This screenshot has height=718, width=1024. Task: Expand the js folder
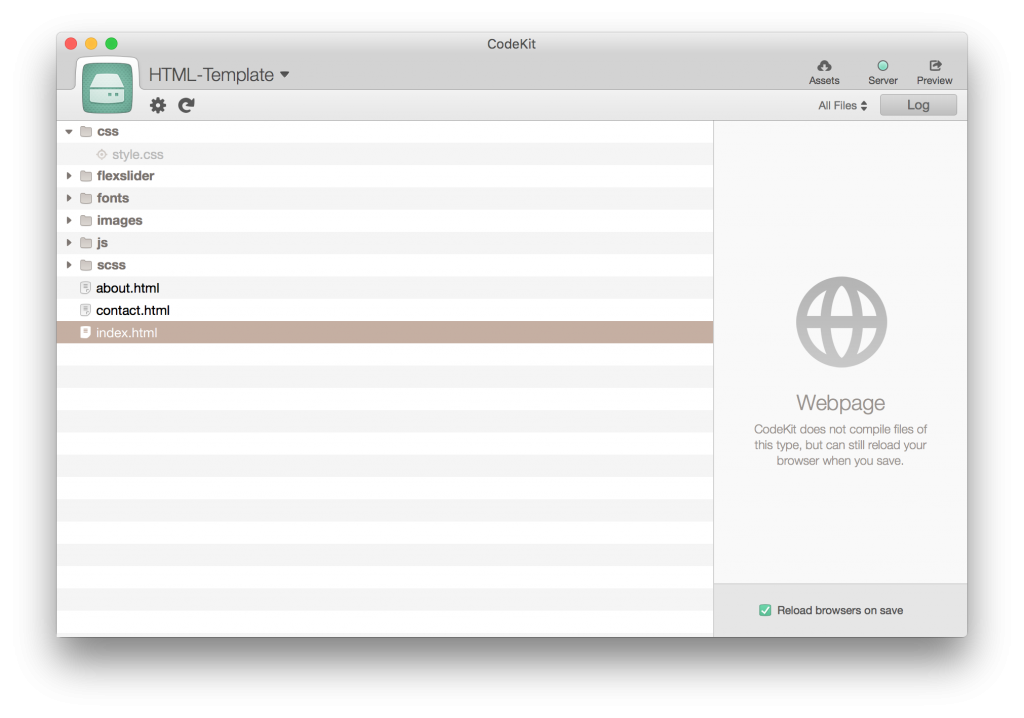click(69, 243)
